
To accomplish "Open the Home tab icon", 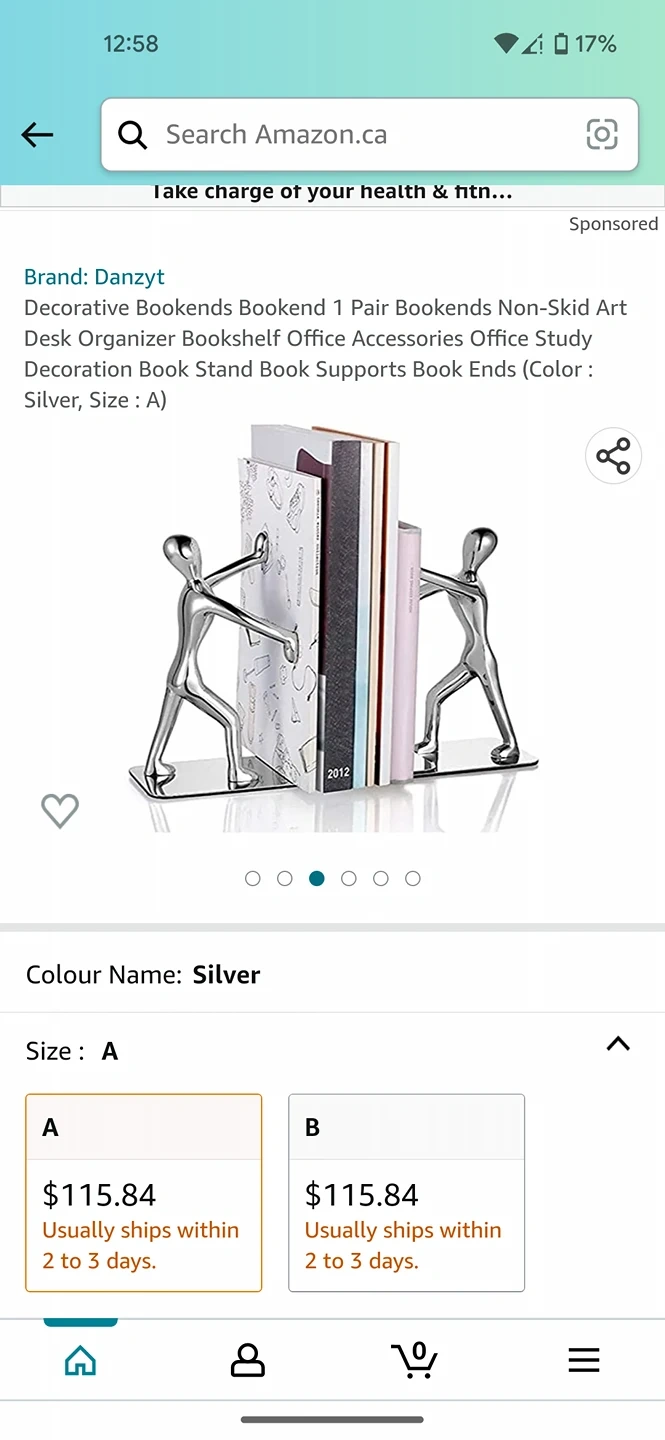I will pyautogui.click(x=80, y=1360).
